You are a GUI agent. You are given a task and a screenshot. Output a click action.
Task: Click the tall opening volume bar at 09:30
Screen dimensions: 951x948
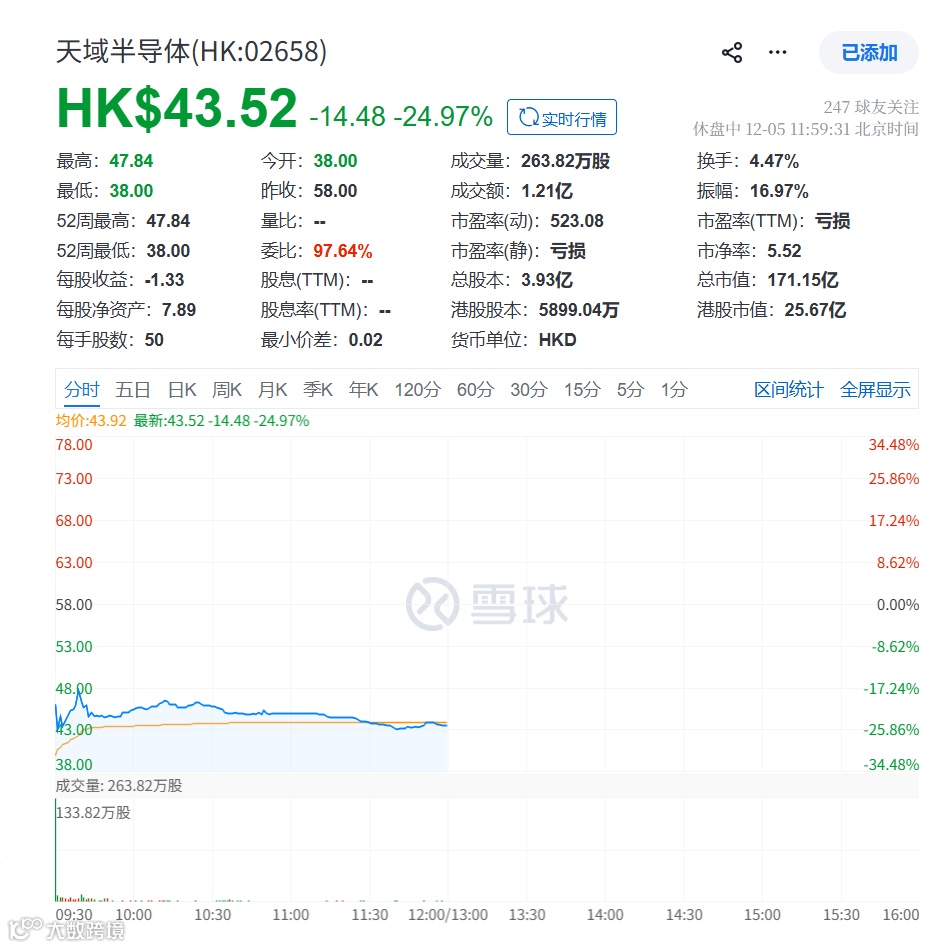tap(56, 850)
